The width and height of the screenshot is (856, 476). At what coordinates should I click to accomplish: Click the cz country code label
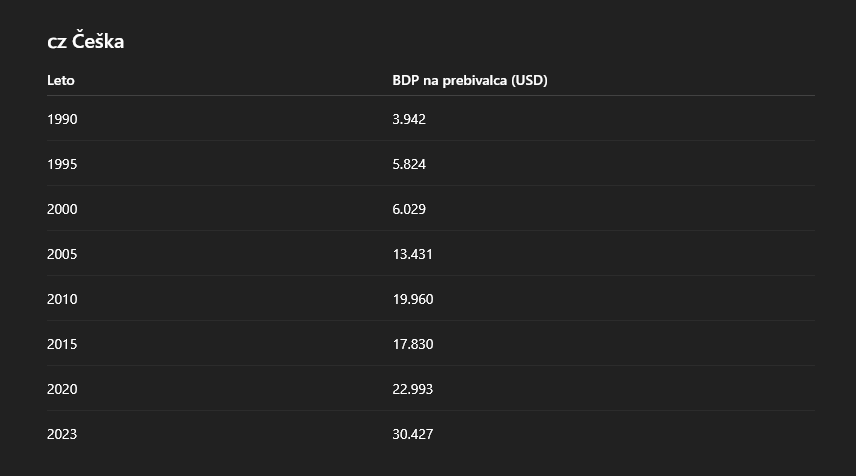pyautogui.click(x=57, y=43)
